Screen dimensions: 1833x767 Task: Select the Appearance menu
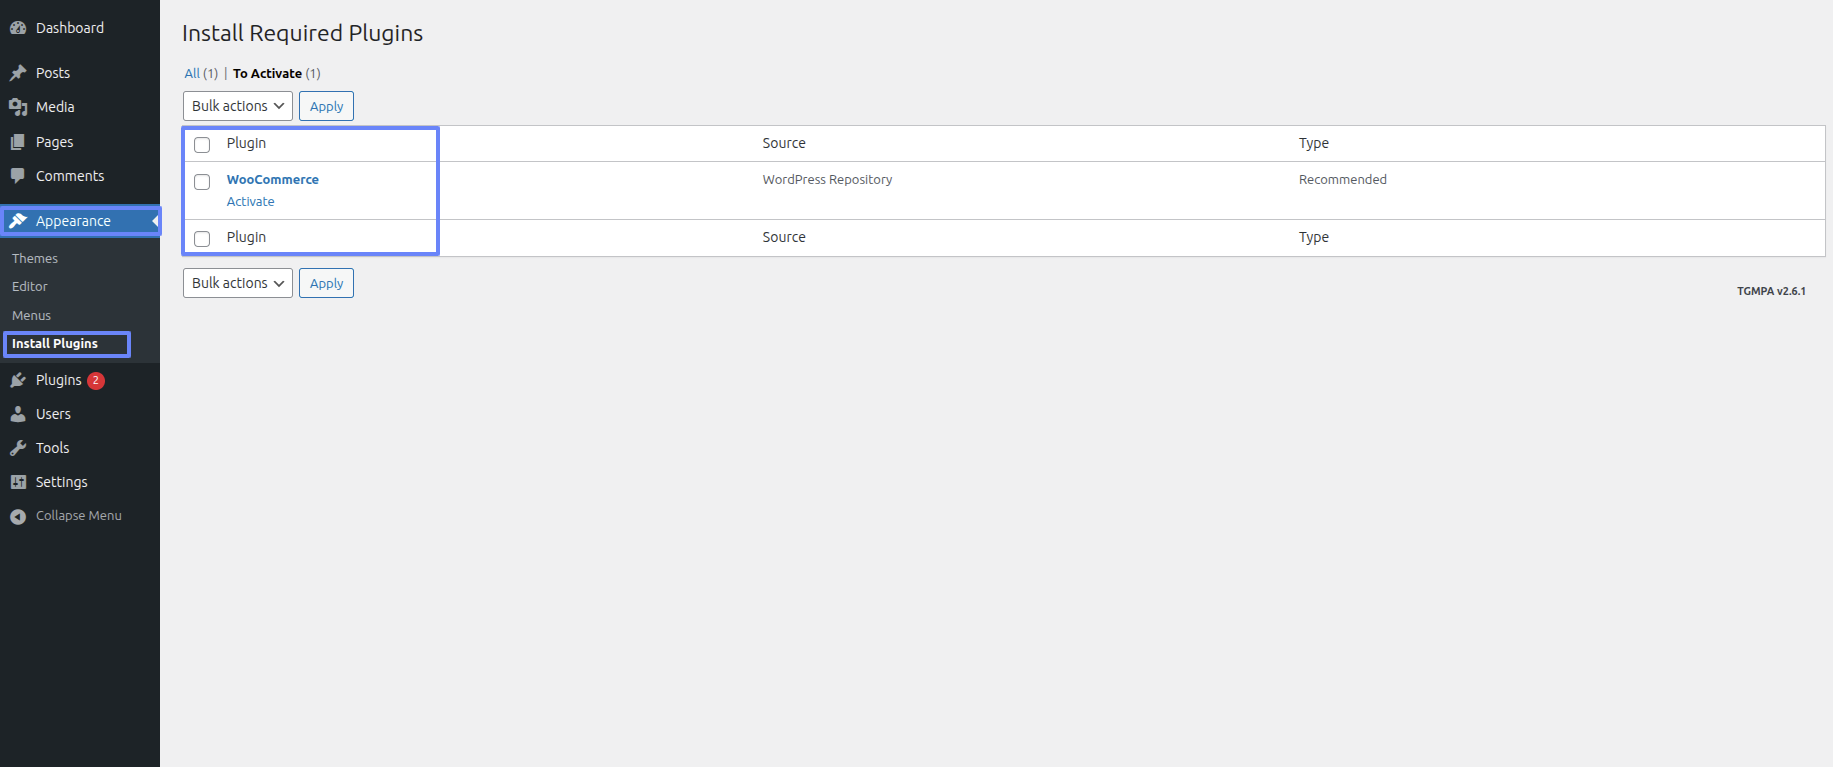[73, 221]
